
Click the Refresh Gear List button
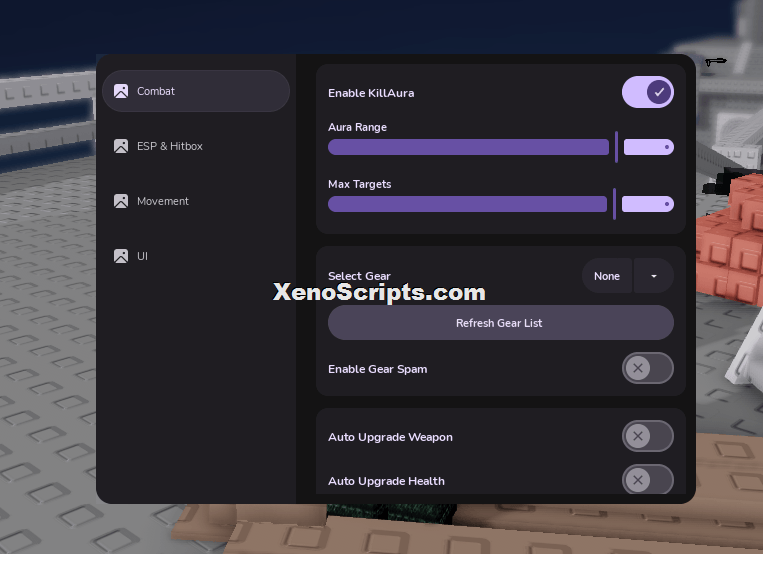(501, 323)
